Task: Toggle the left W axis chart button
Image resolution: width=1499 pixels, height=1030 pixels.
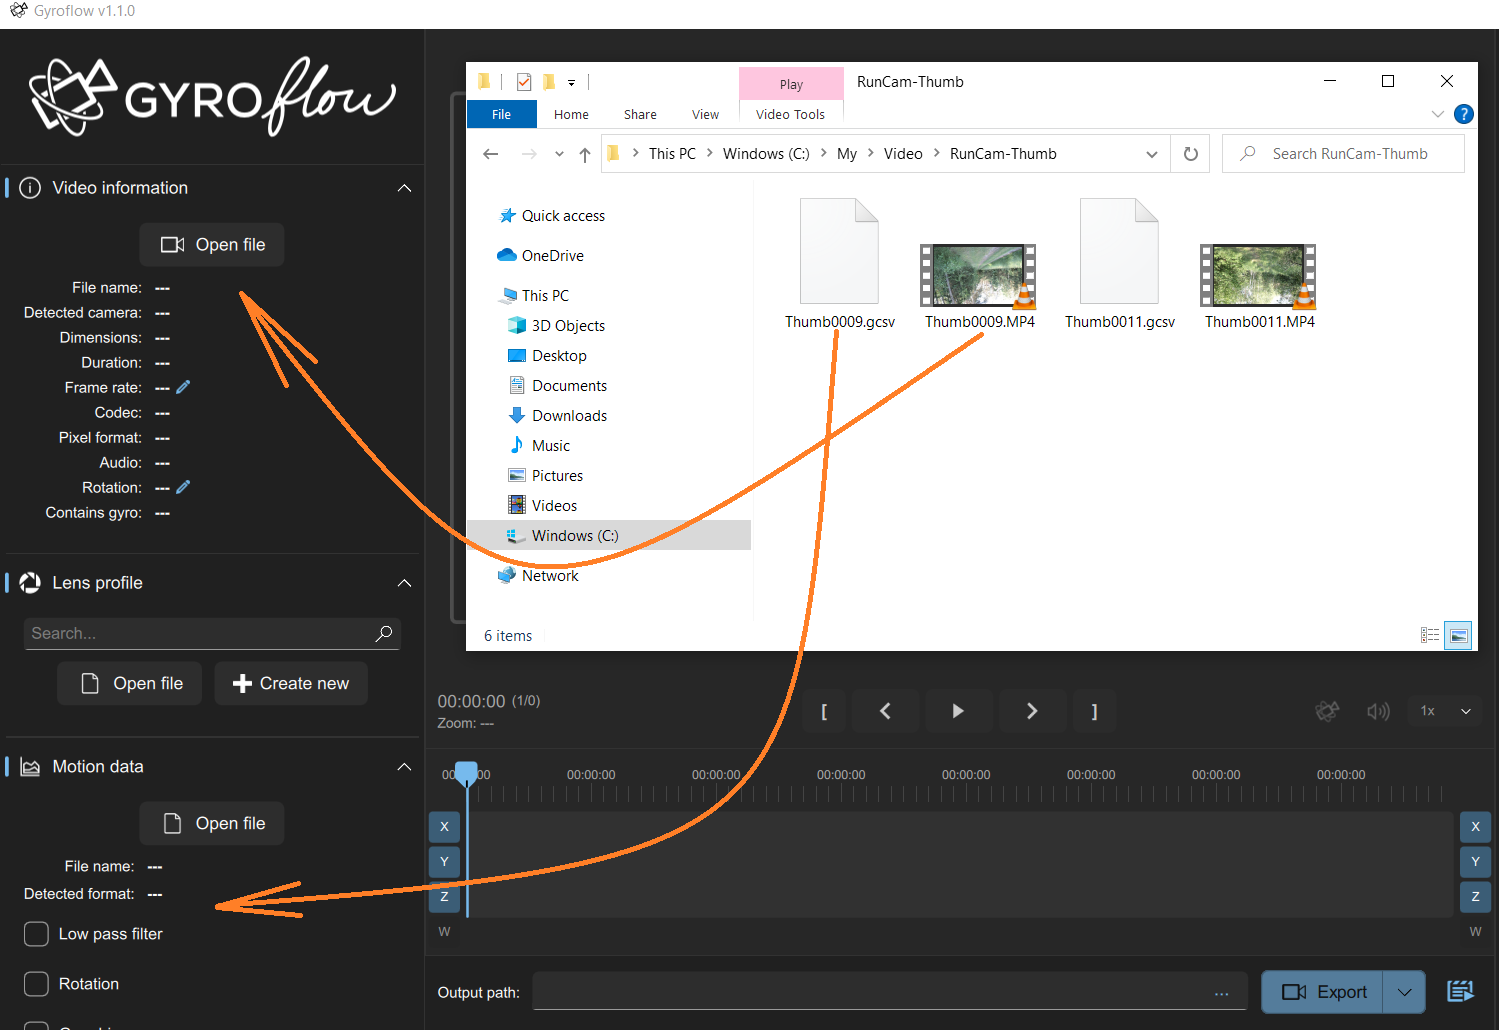Action: [444, 932]
